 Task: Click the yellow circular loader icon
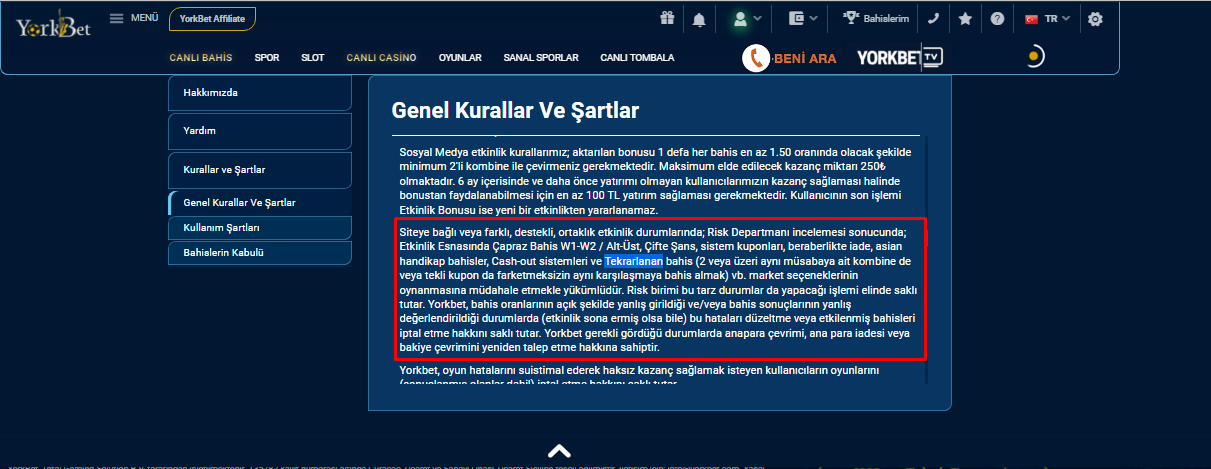1035,56
